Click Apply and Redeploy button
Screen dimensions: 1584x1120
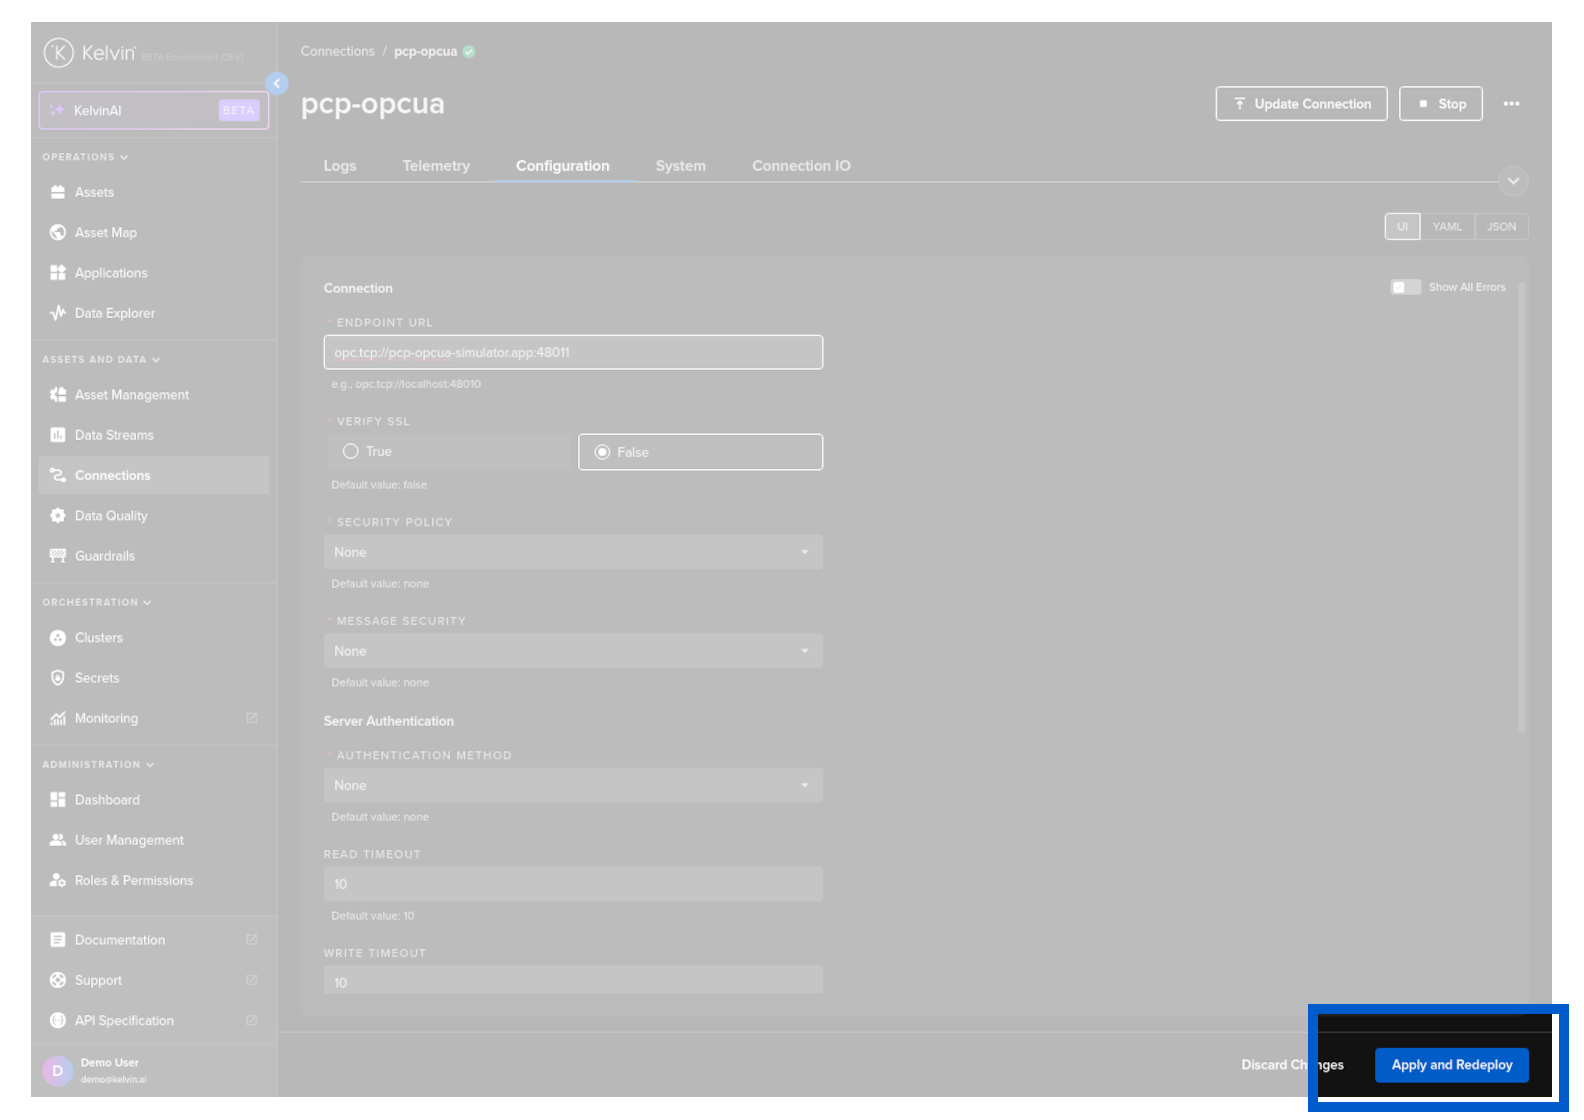pos(1451,1065)
